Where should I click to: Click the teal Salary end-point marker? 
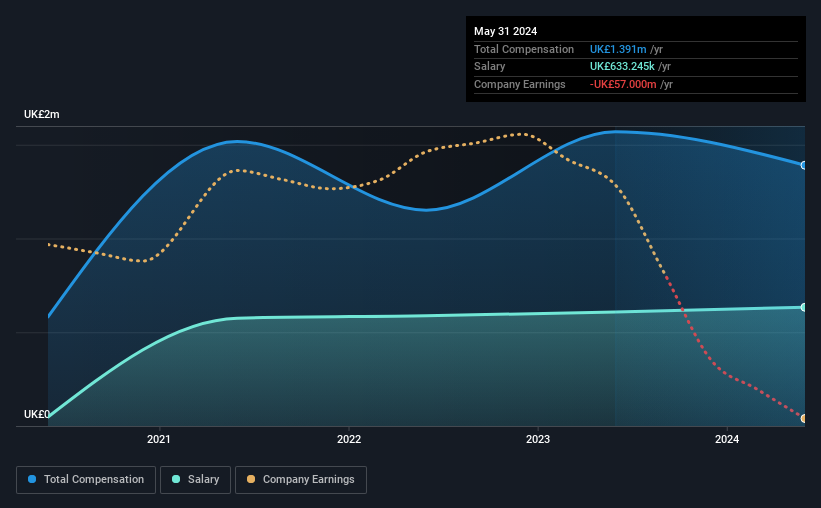[804, 307]
